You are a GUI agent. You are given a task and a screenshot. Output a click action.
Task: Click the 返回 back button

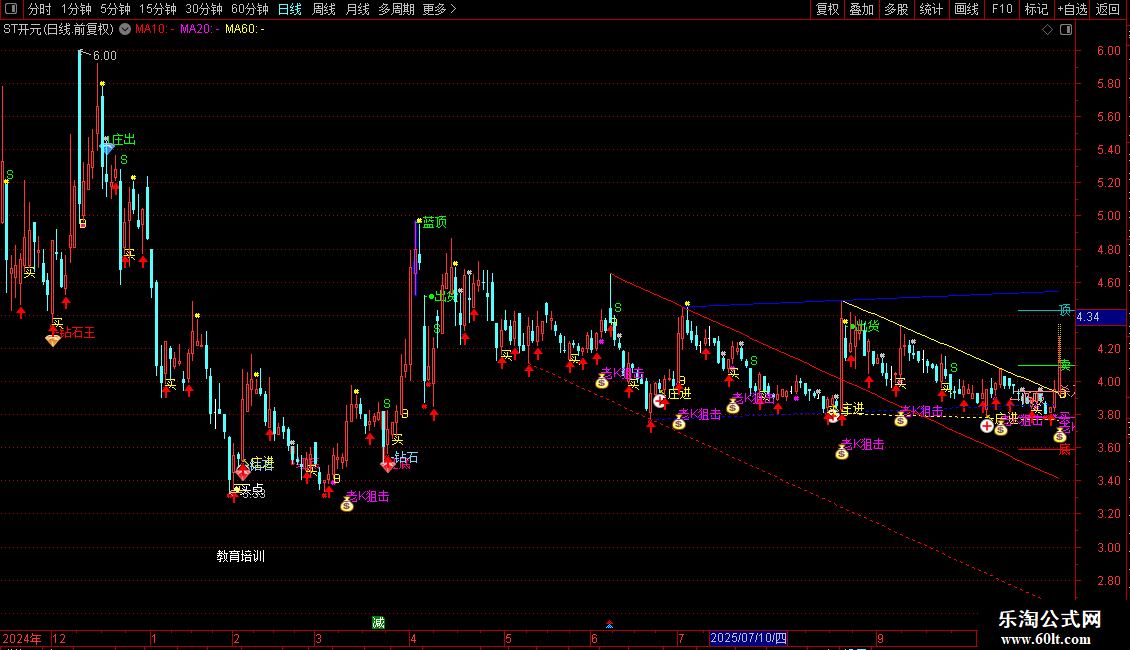[1108, 9]
